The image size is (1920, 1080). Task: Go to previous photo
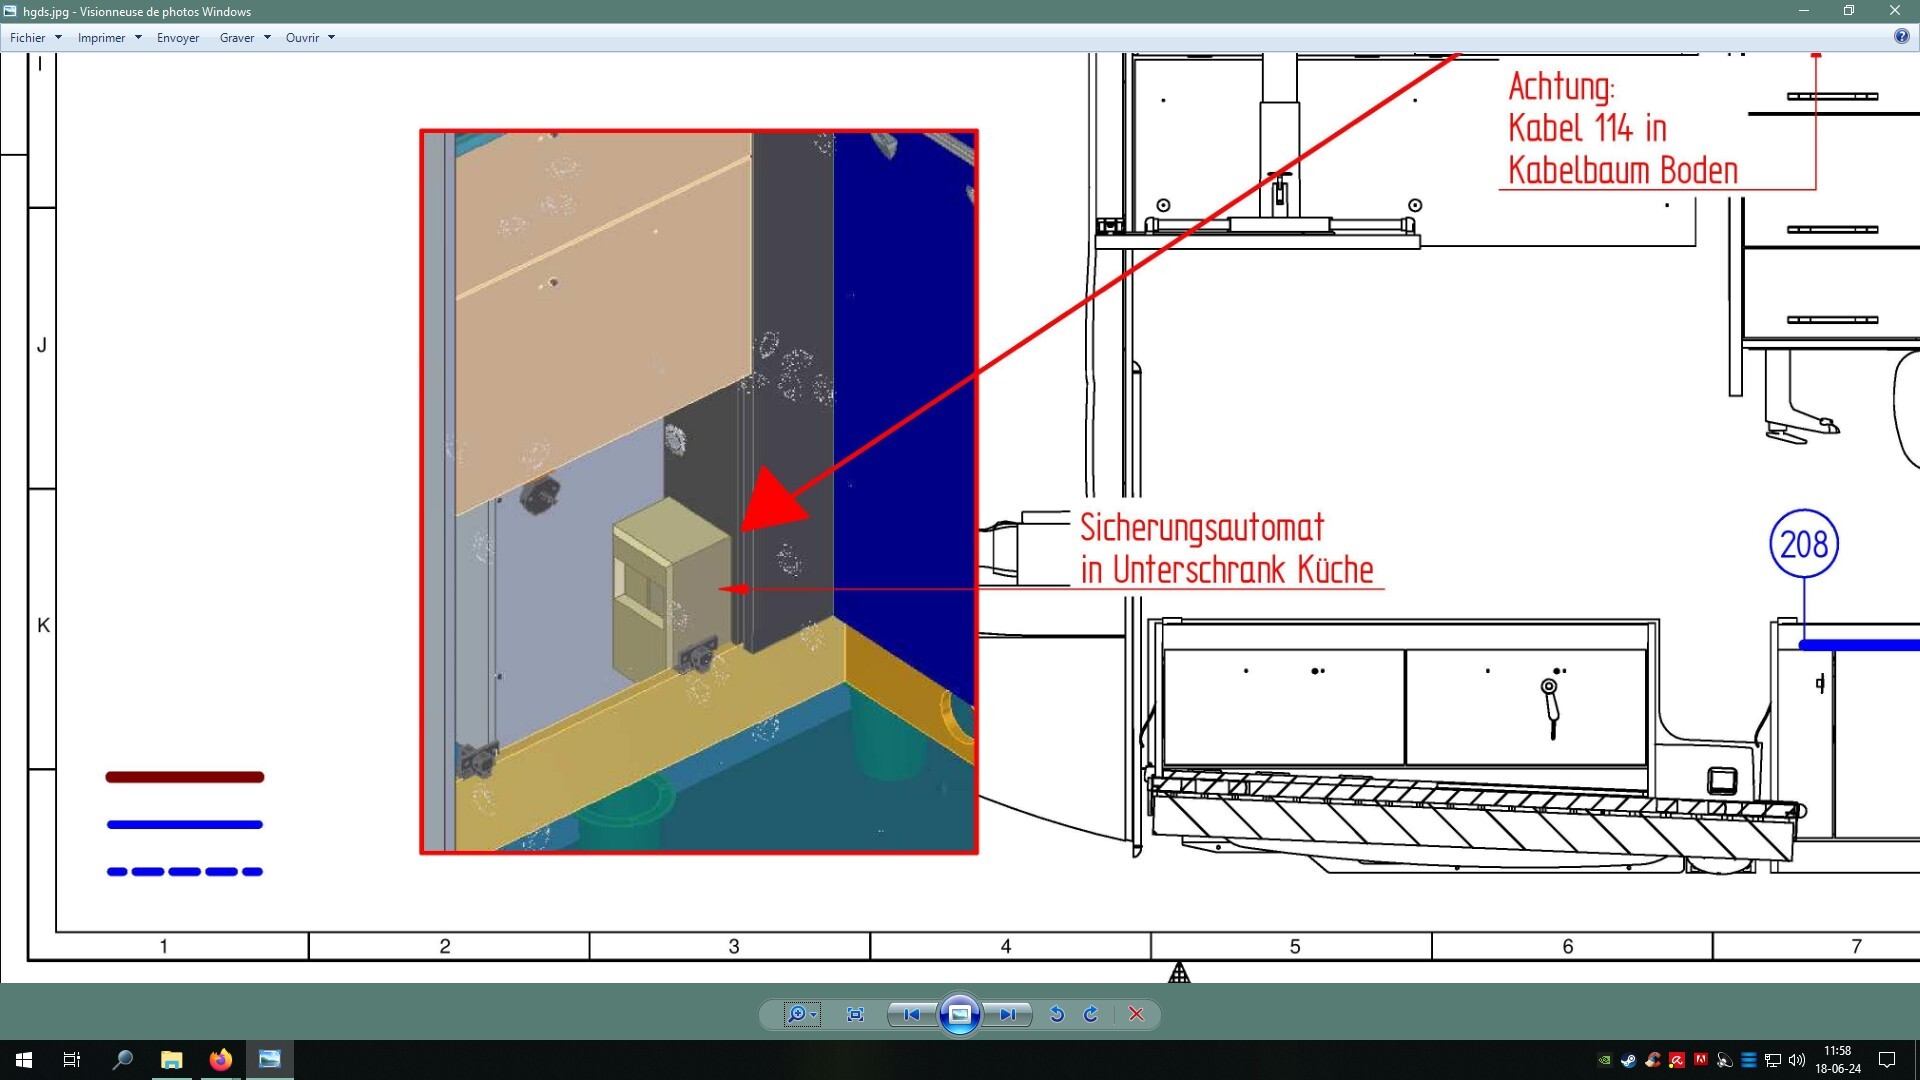point(911,1014)
